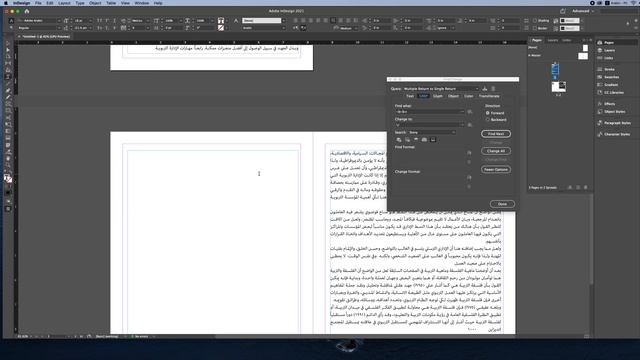Open special characters menu for Find what
The image size is (640, 360).
tap(470, 111)
